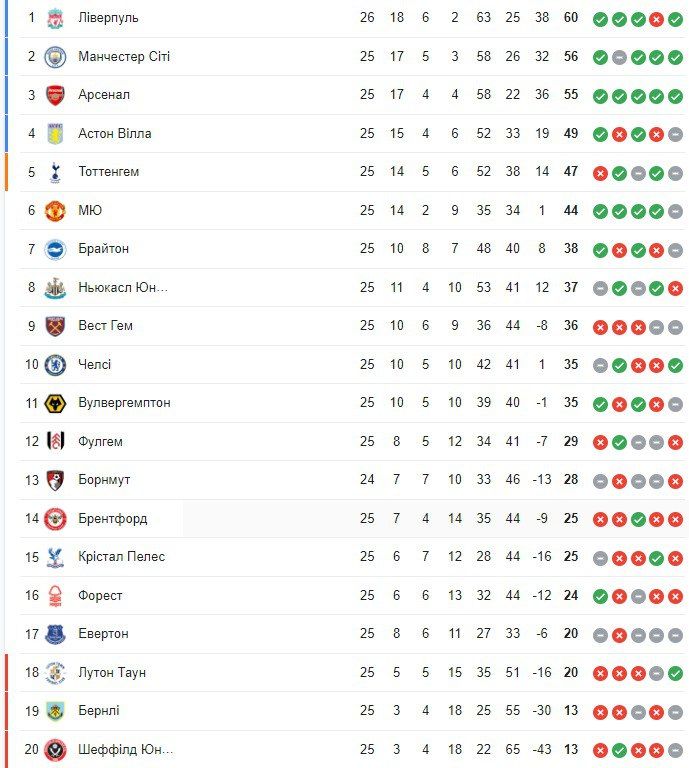Click the МЮ team name
Screen dimensions: 689x768
pos(90,210)
